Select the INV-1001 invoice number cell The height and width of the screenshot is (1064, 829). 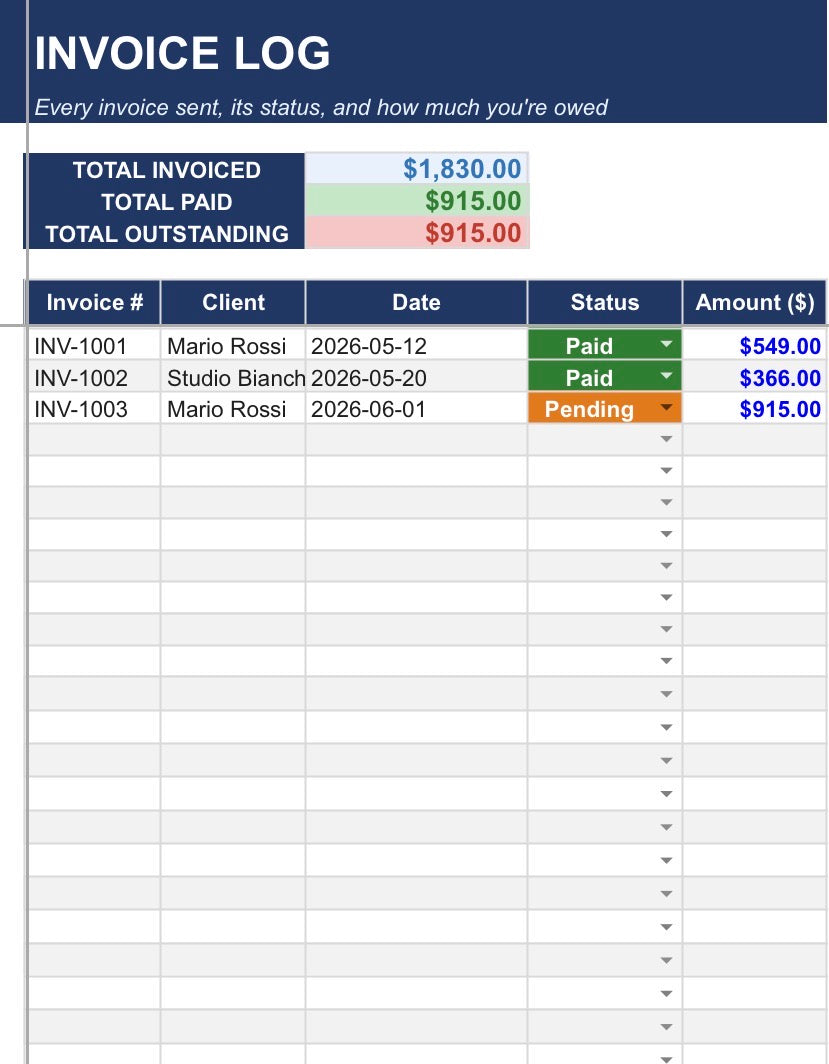click(94, 345)
